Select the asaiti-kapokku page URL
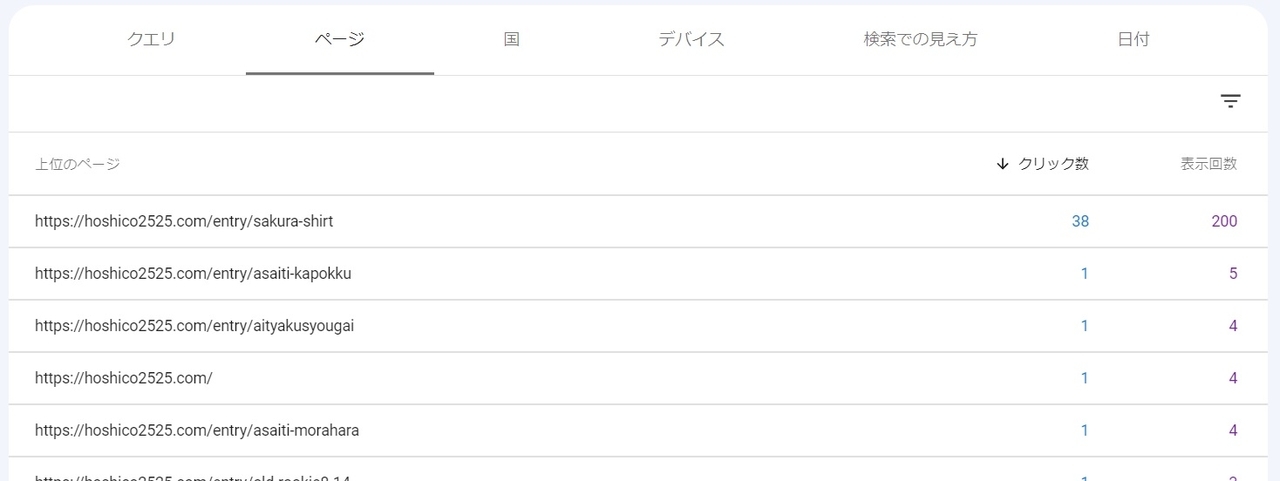Viewport: 1280px width, 481px height. 193,273
